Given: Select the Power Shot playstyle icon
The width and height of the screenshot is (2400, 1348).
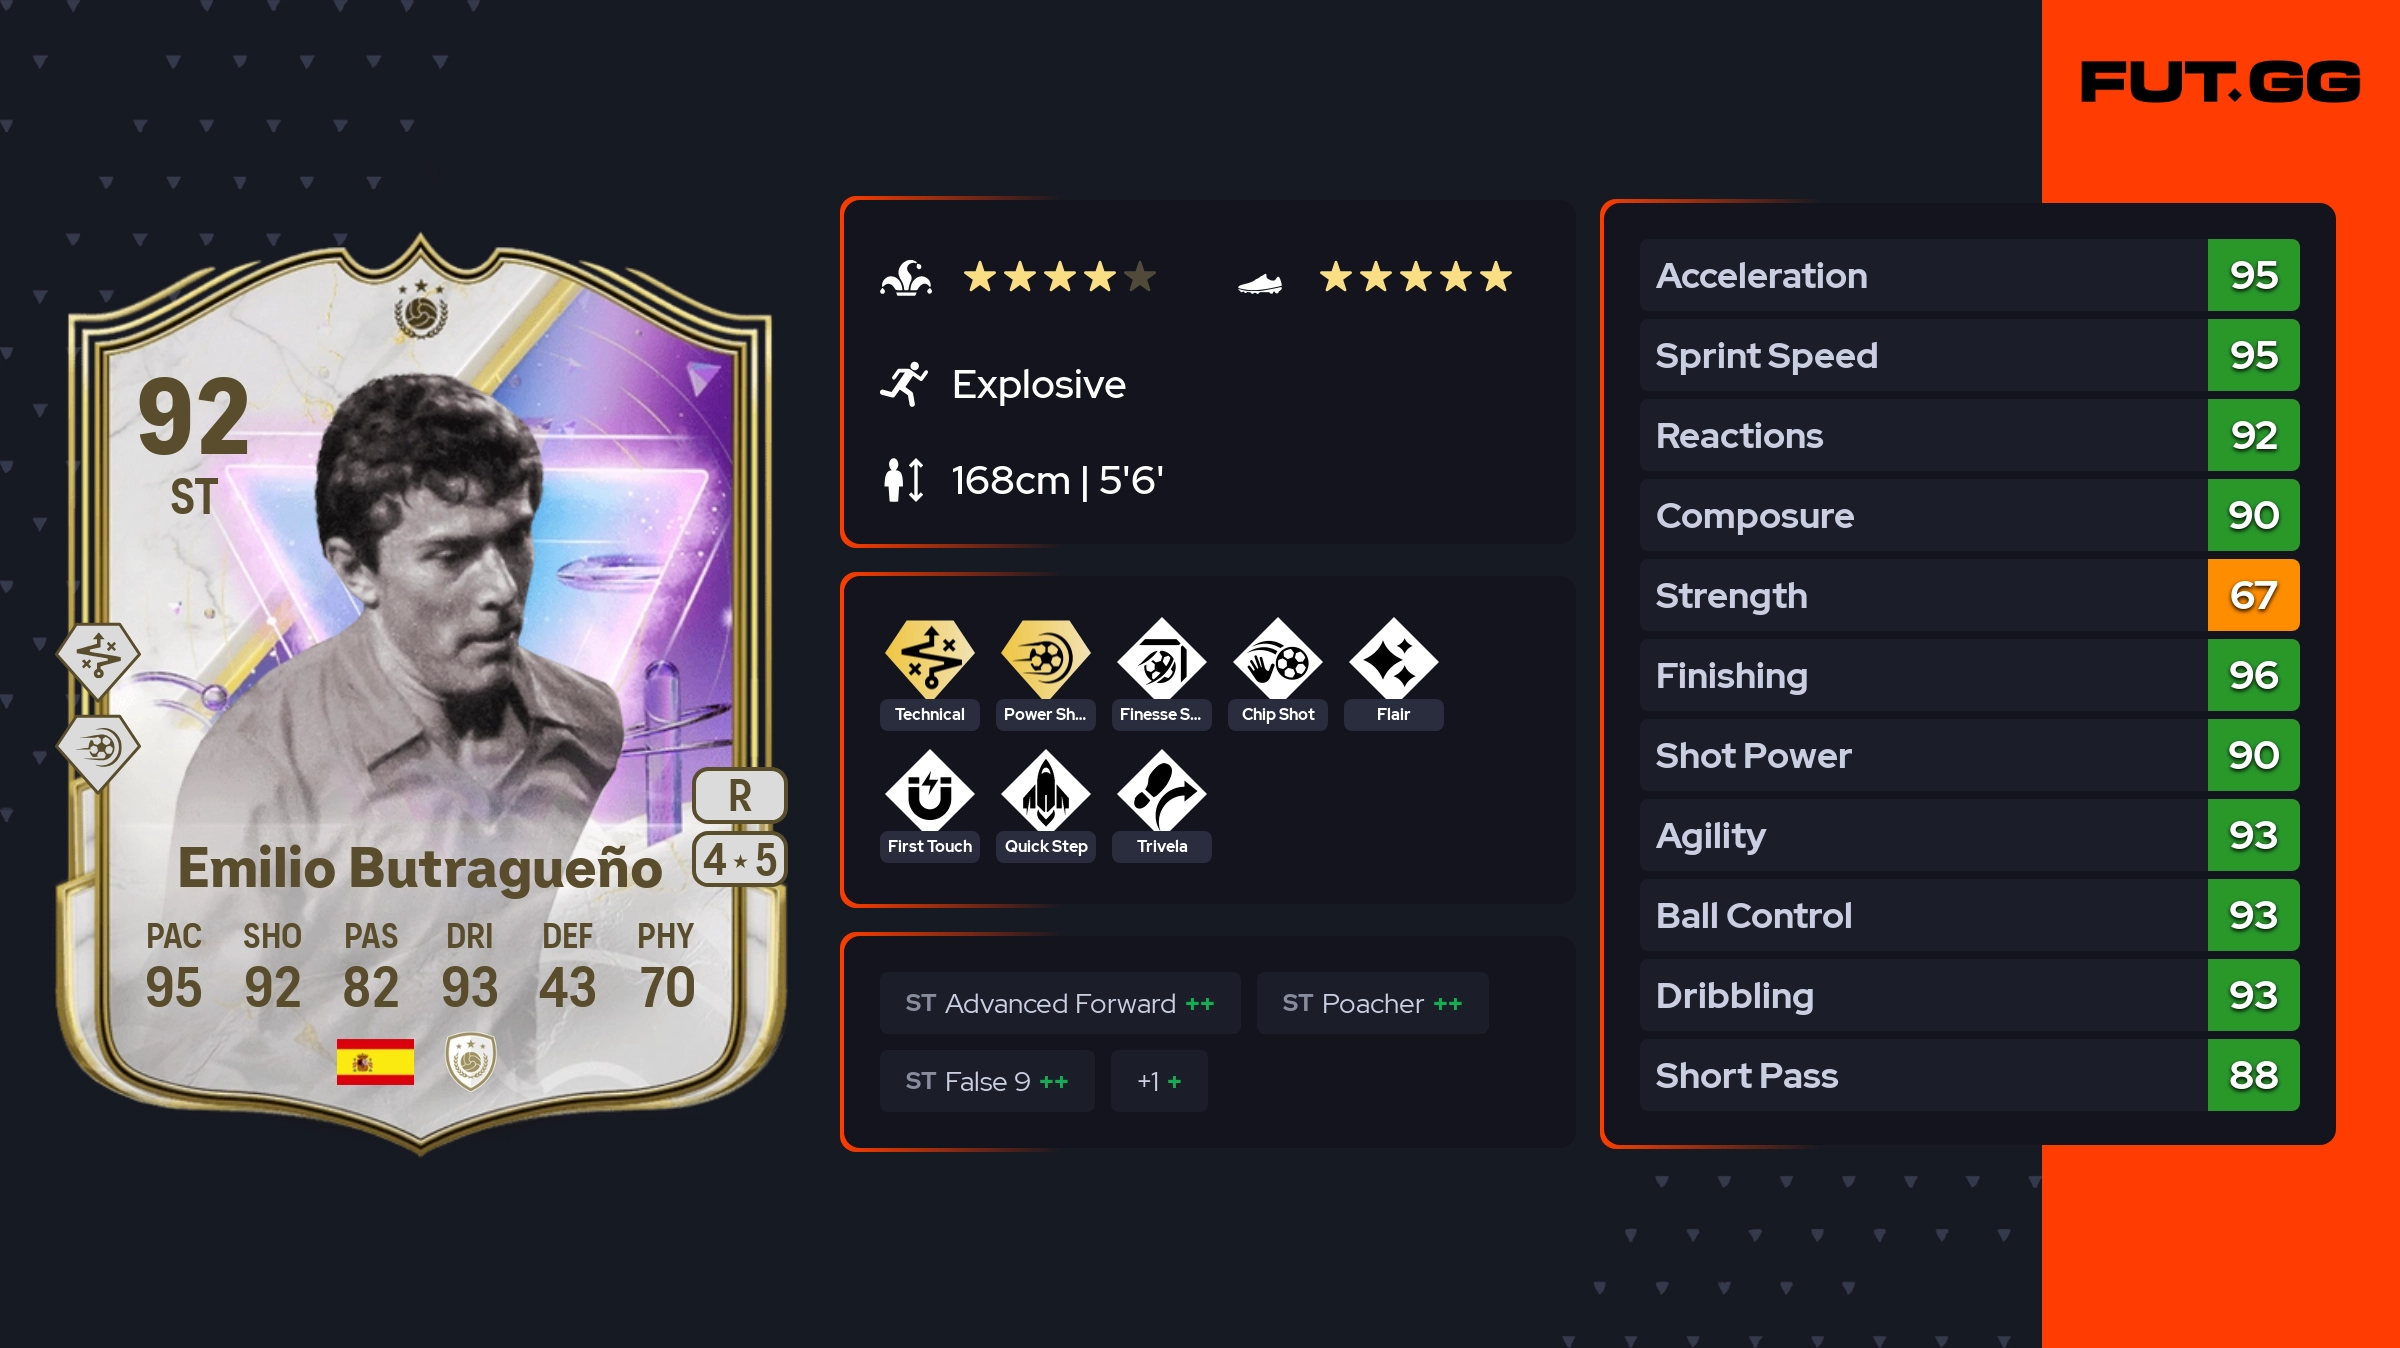Looking at the screenshot, I should coord(1046,659).
